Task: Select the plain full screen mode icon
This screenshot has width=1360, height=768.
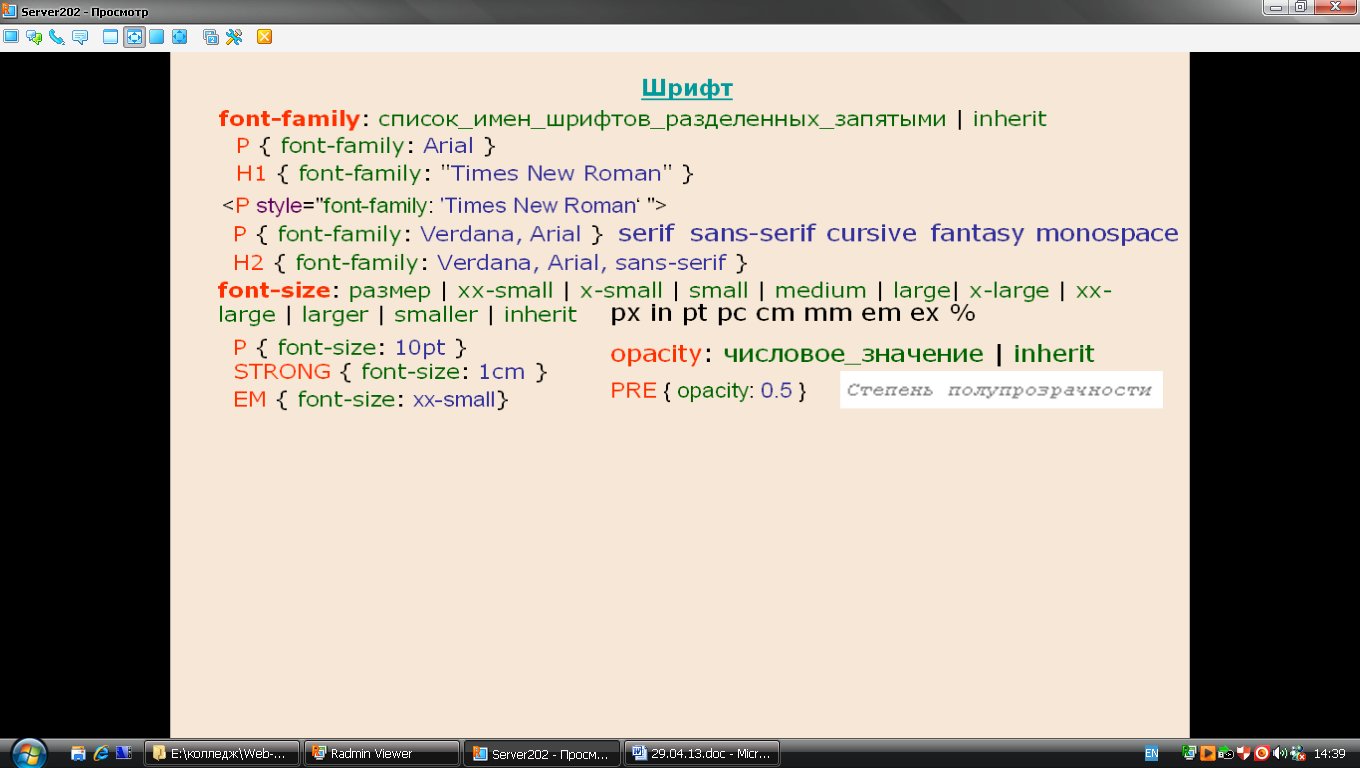Action: [157, 37]
